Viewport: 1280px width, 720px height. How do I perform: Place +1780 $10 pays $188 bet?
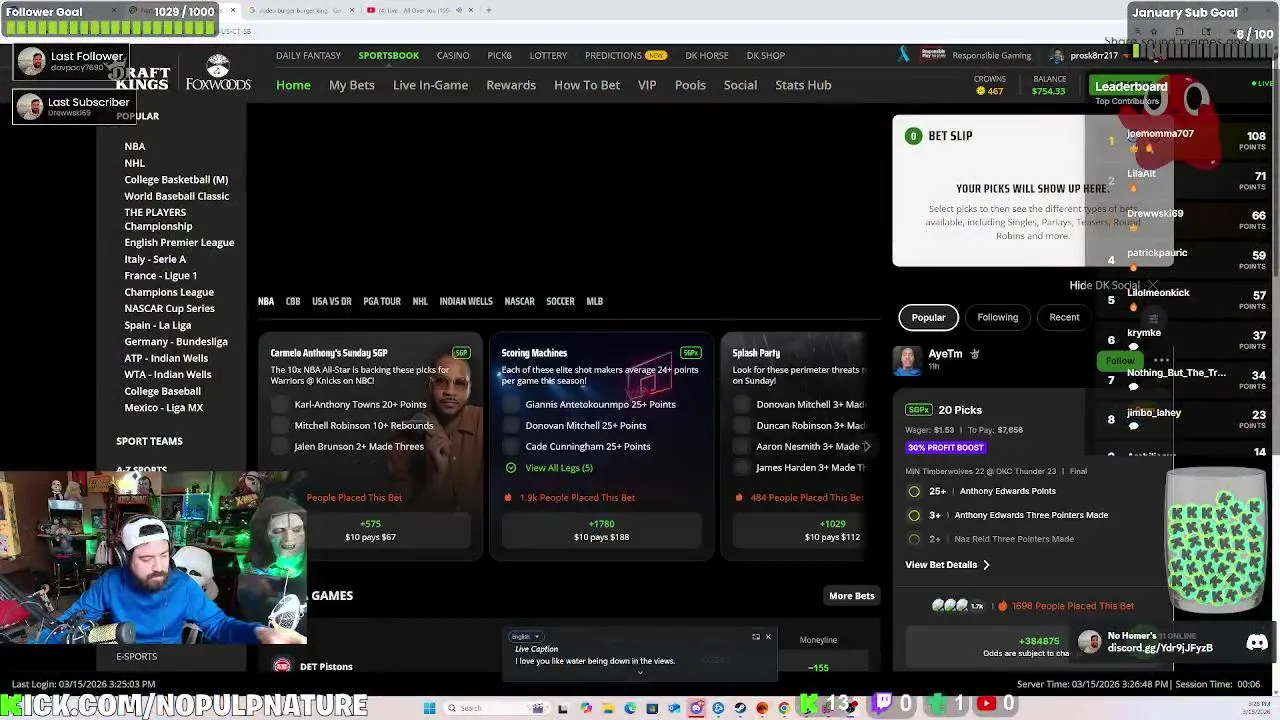(601, 530)
